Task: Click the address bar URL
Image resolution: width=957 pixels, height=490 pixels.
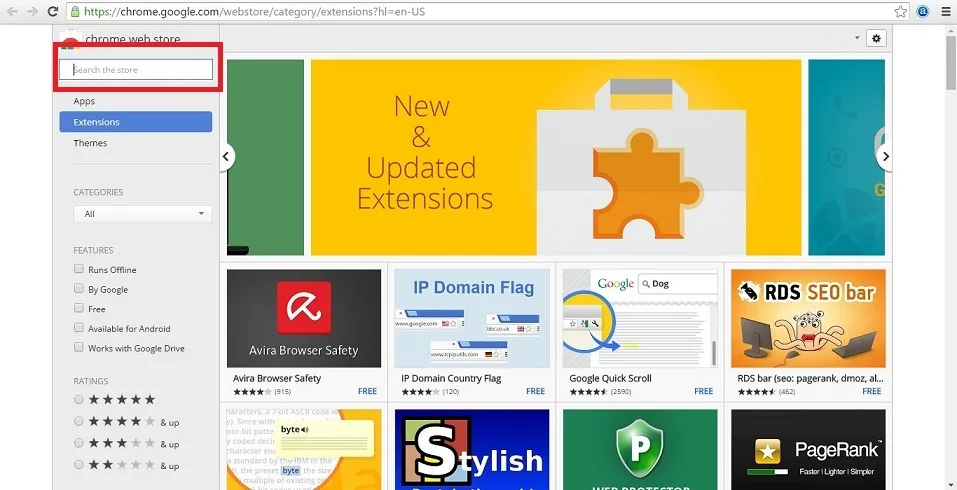Action: pos(255,12)
